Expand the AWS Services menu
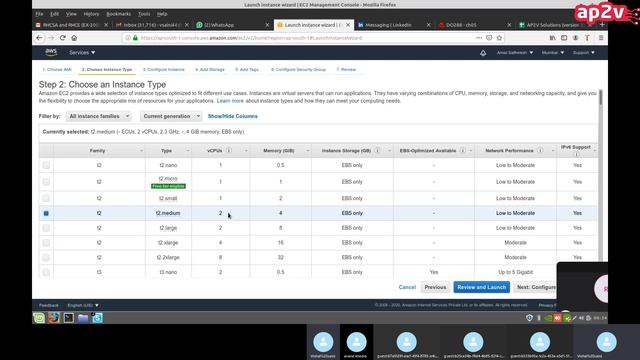 (82, 53)
